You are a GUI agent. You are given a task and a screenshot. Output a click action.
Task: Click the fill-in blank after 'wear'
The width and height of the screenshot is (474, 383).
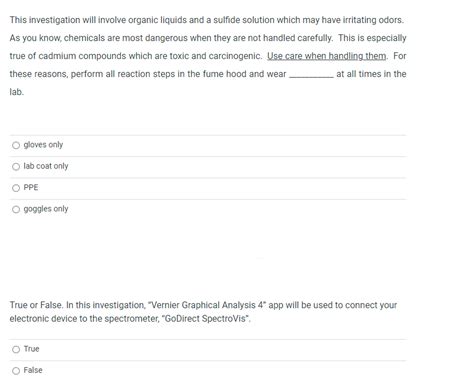click(x=311, y=74)
